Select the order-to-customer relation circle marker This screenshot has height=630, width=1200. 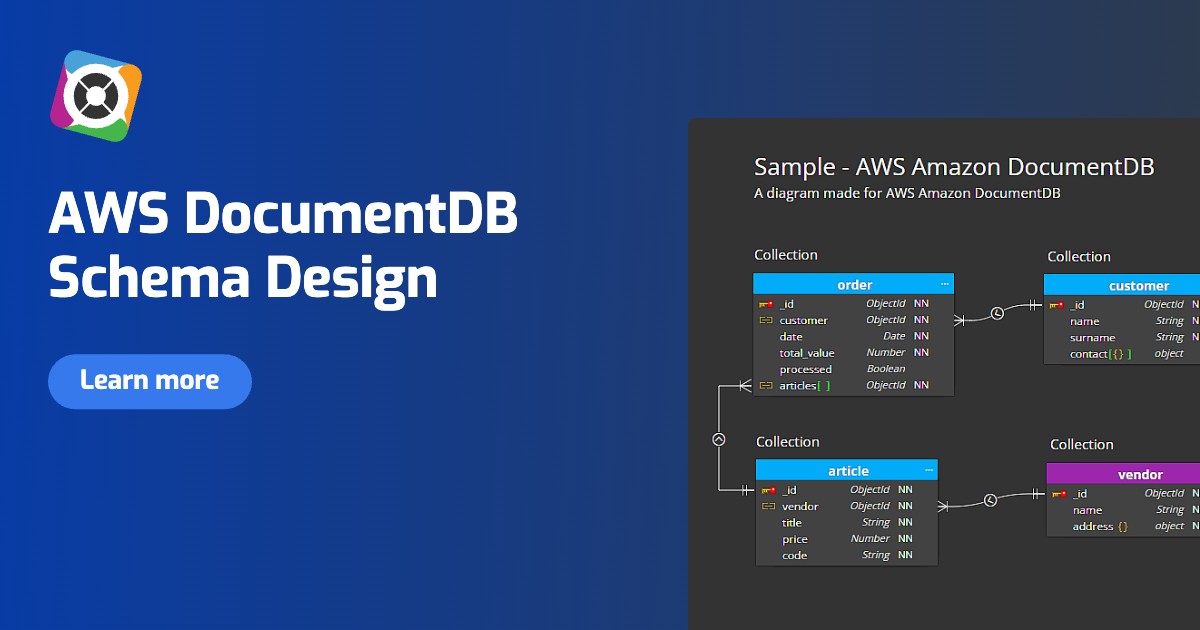click(x=997, y=314)
